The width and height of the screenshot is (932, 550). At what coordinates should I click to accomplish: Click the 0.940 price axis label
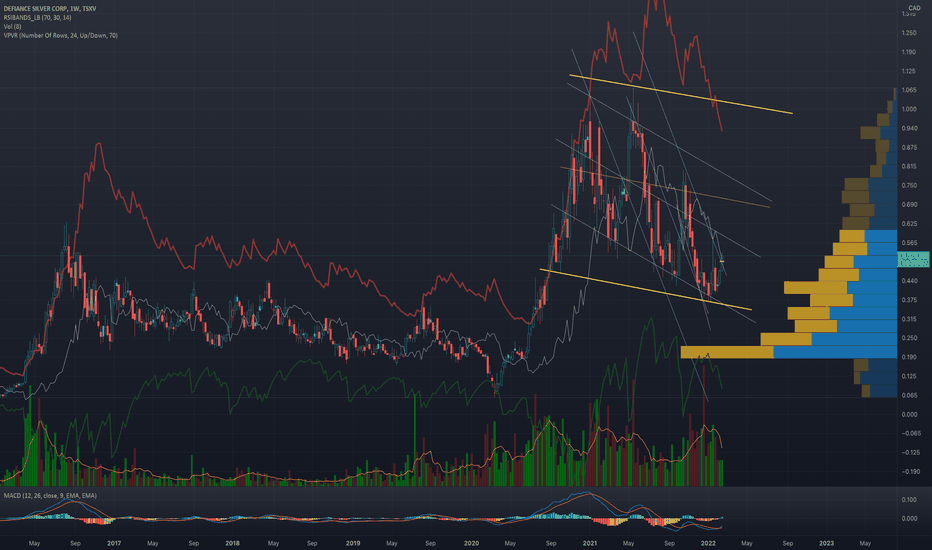(x=909, y=128)
